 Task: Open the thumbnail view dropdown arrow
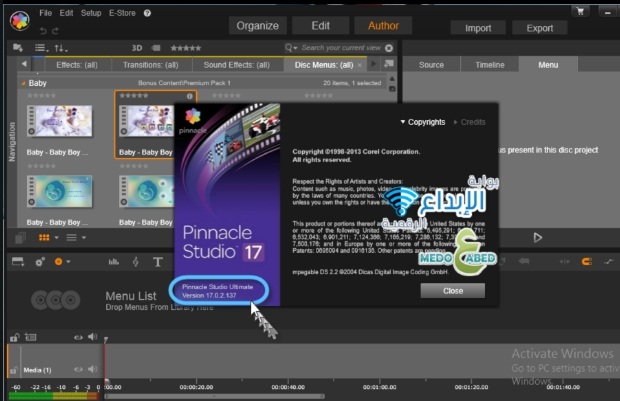point(57,238)
